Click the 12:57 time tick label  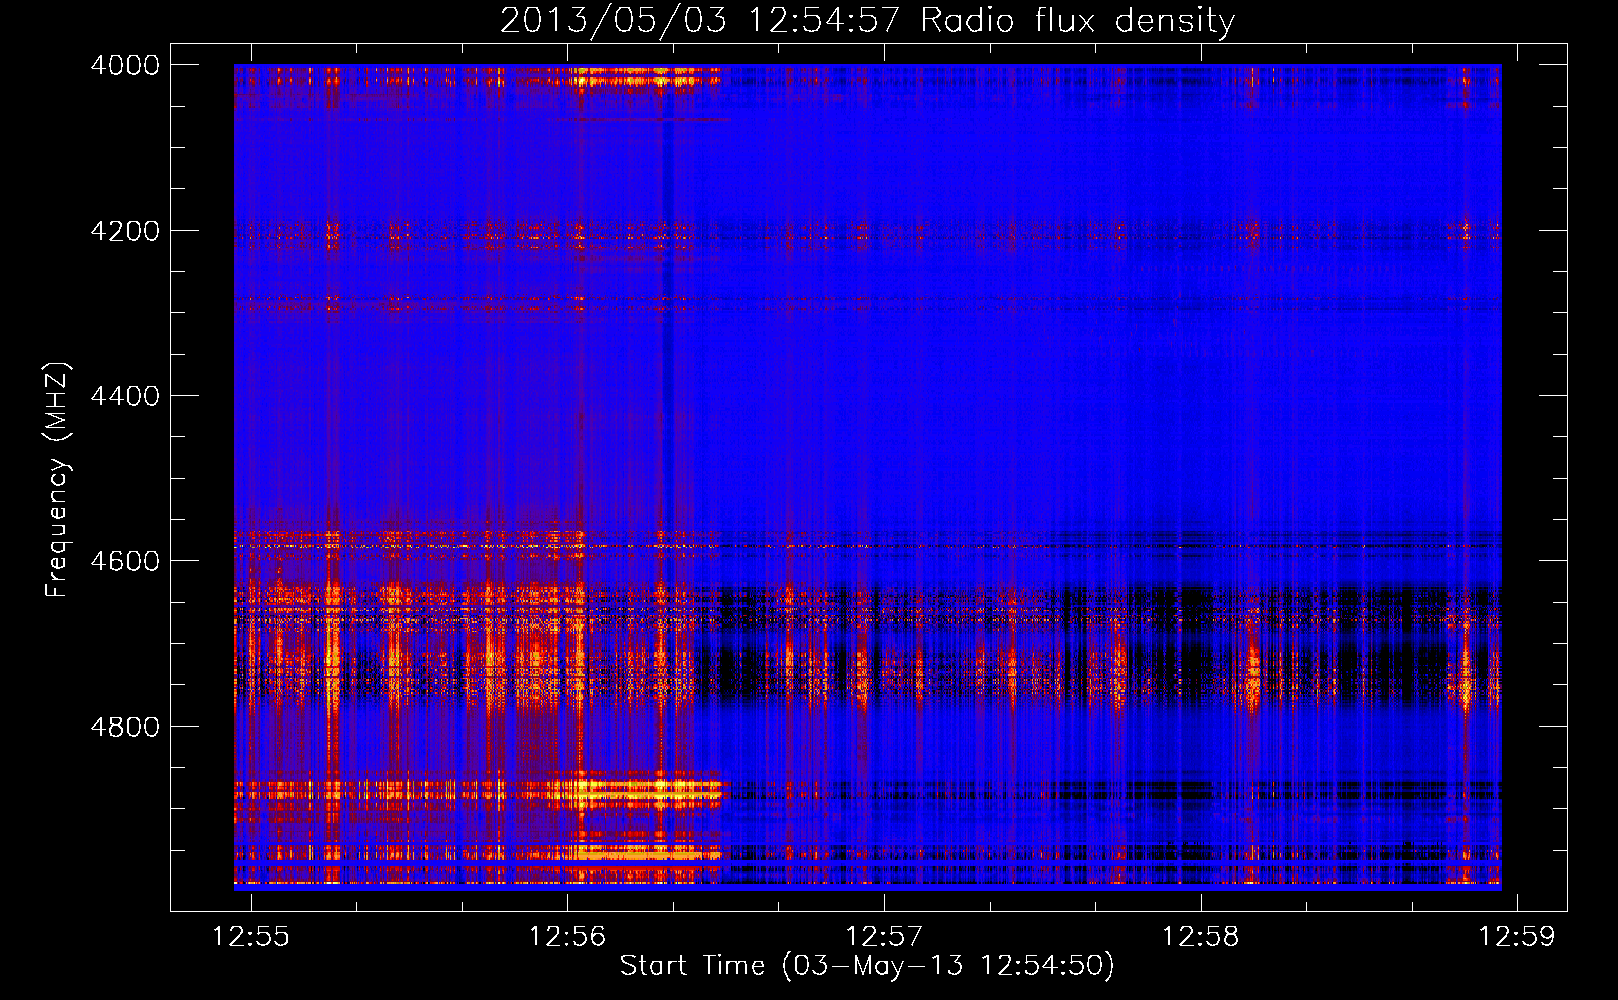884,936
